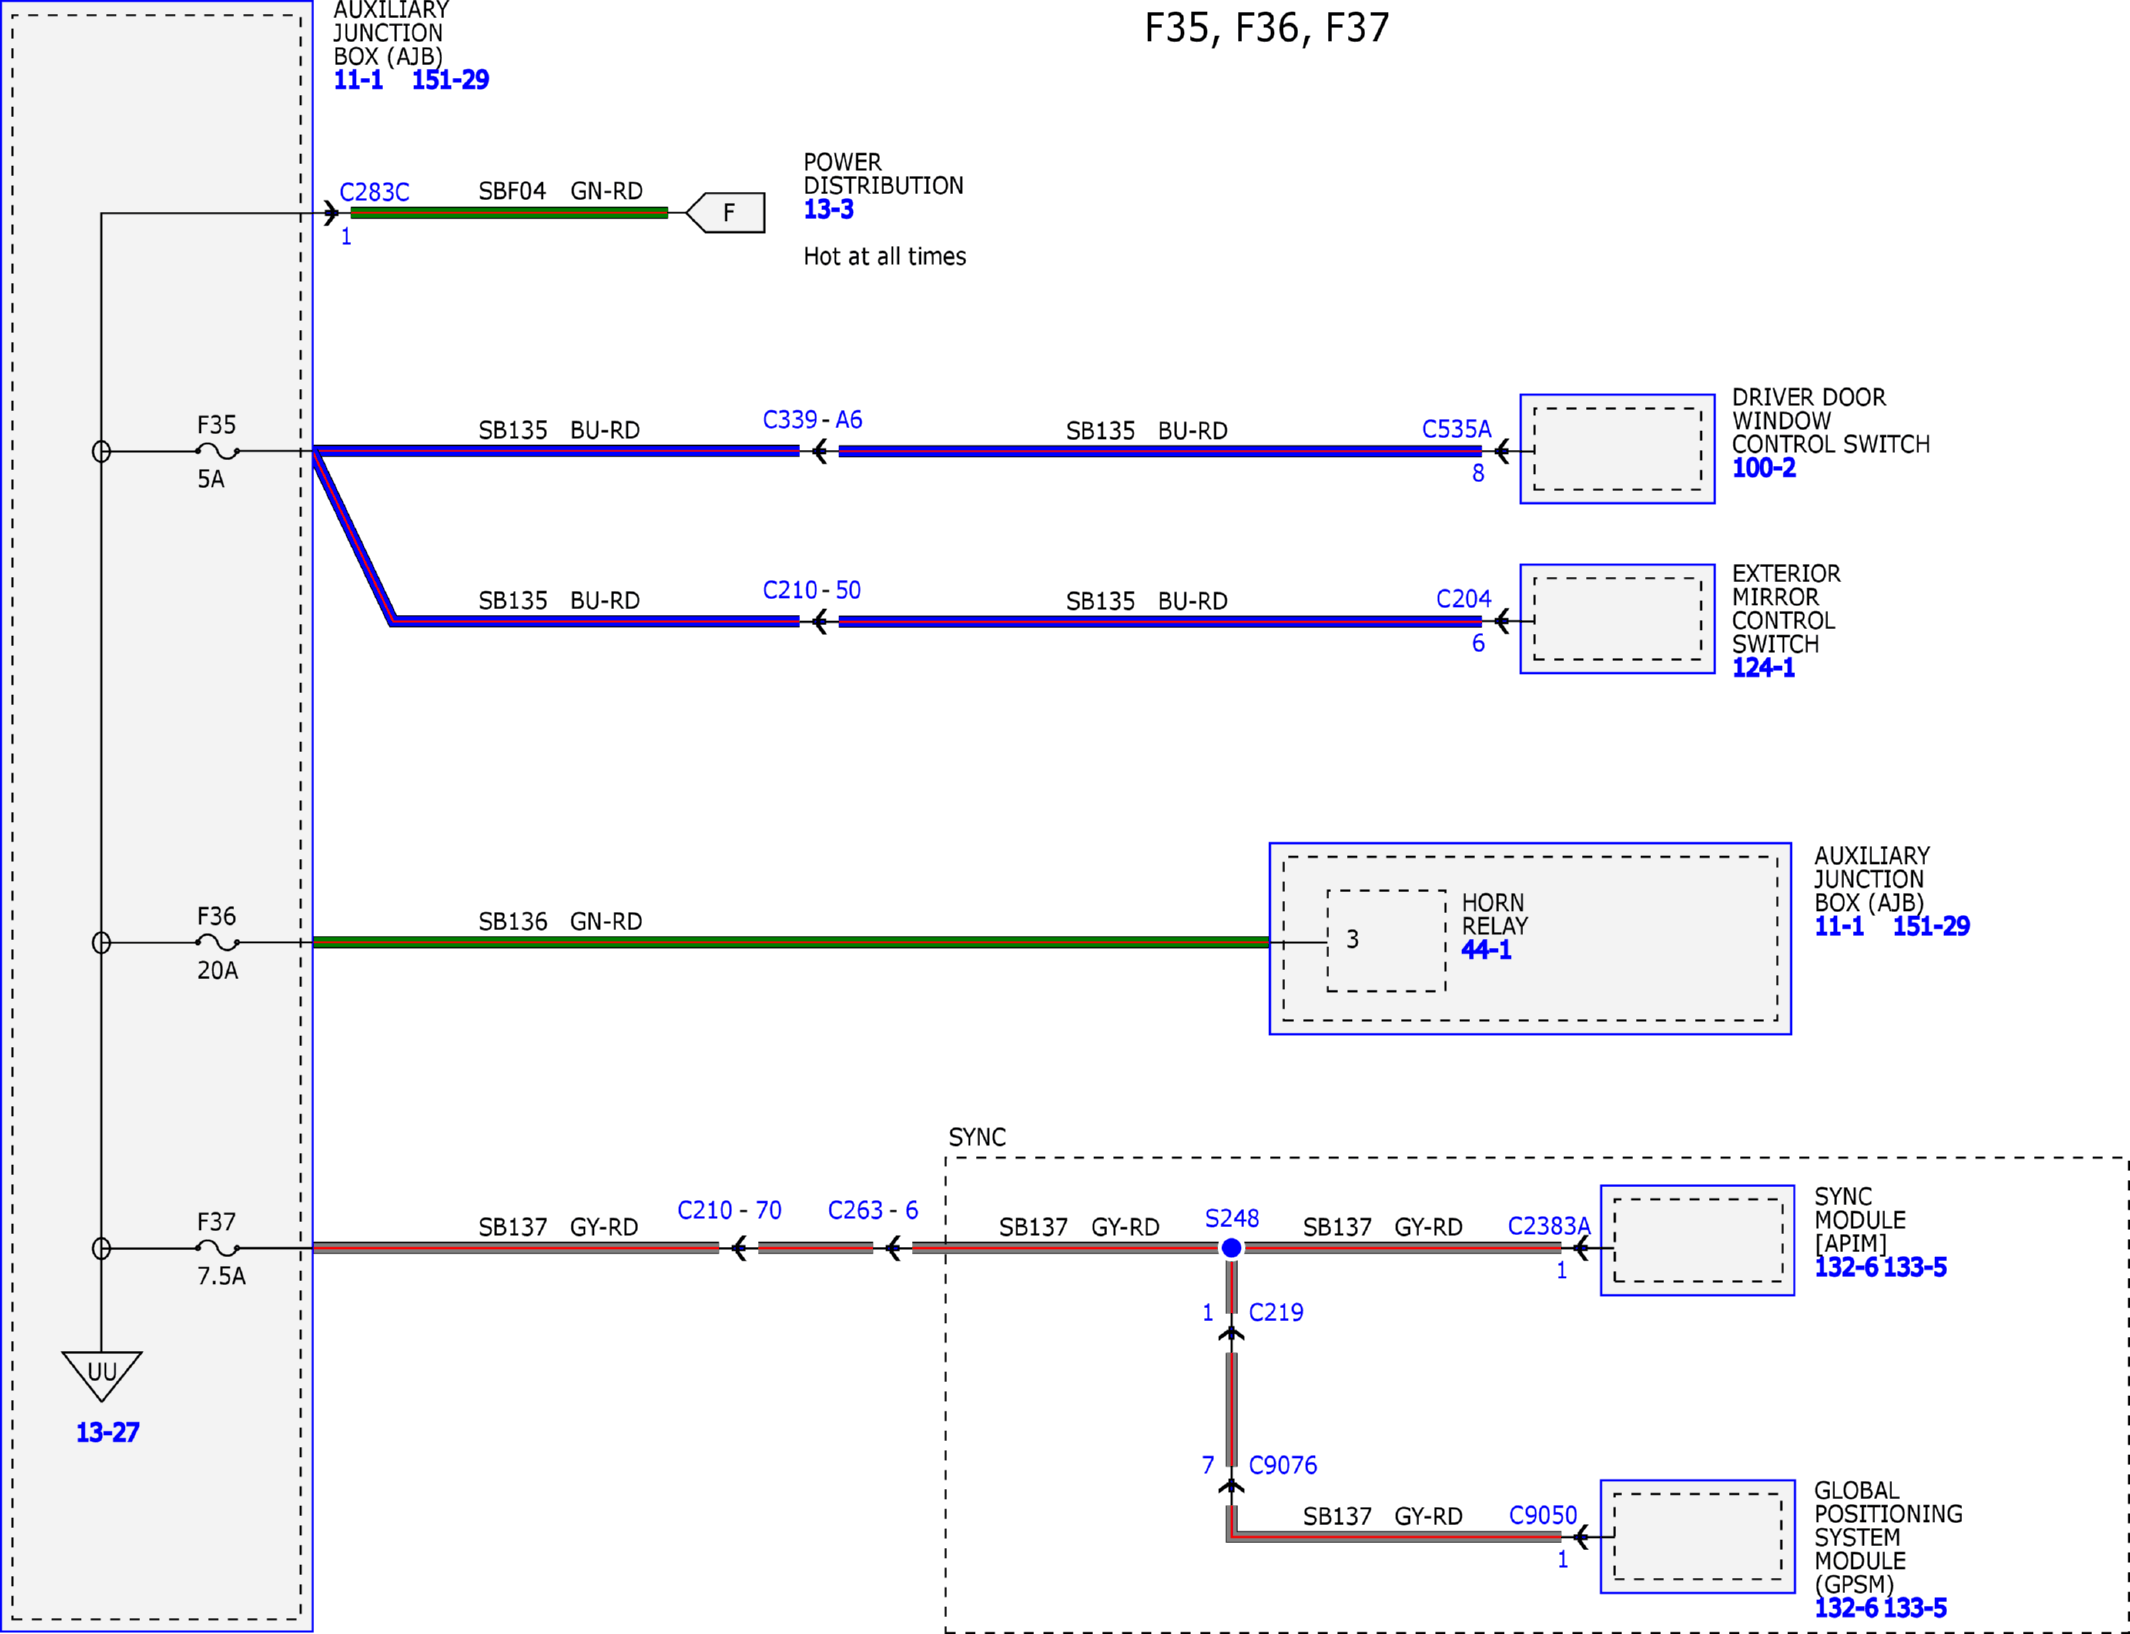This screenshot has height=1634, width=2130.
Task: Click the 'Hot at all times' note
Action: [x=884, y=257]
